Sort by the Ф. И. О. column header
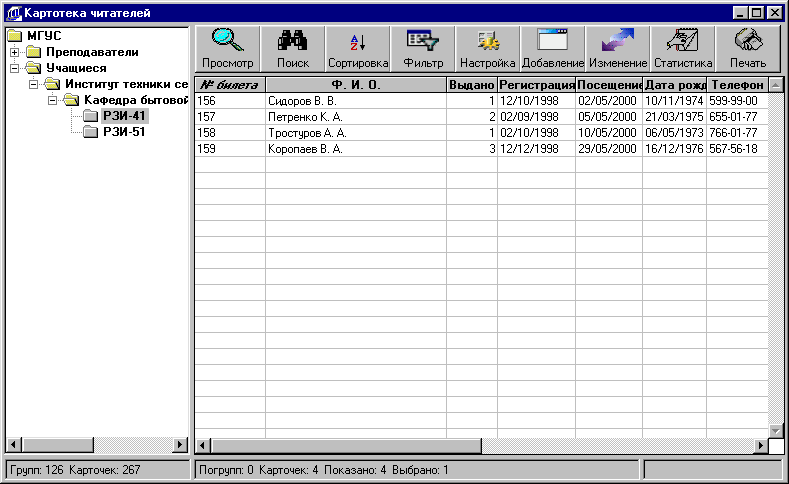 (355, 85)
